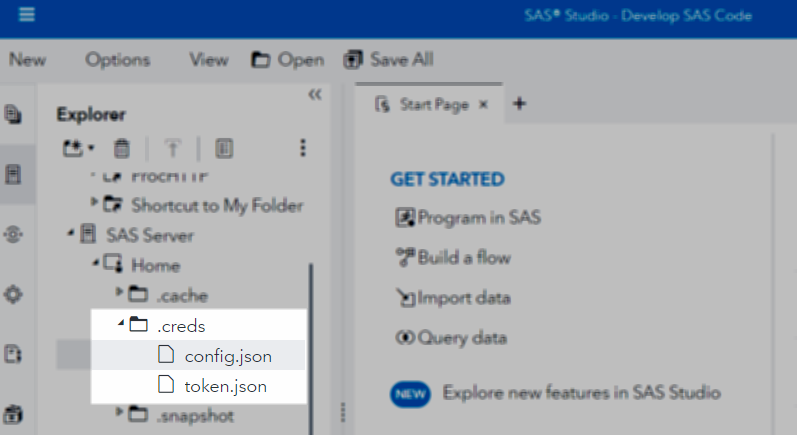Open the hamburger main menu
Screen dimensions: 797x435
click(x=27, y=14)
